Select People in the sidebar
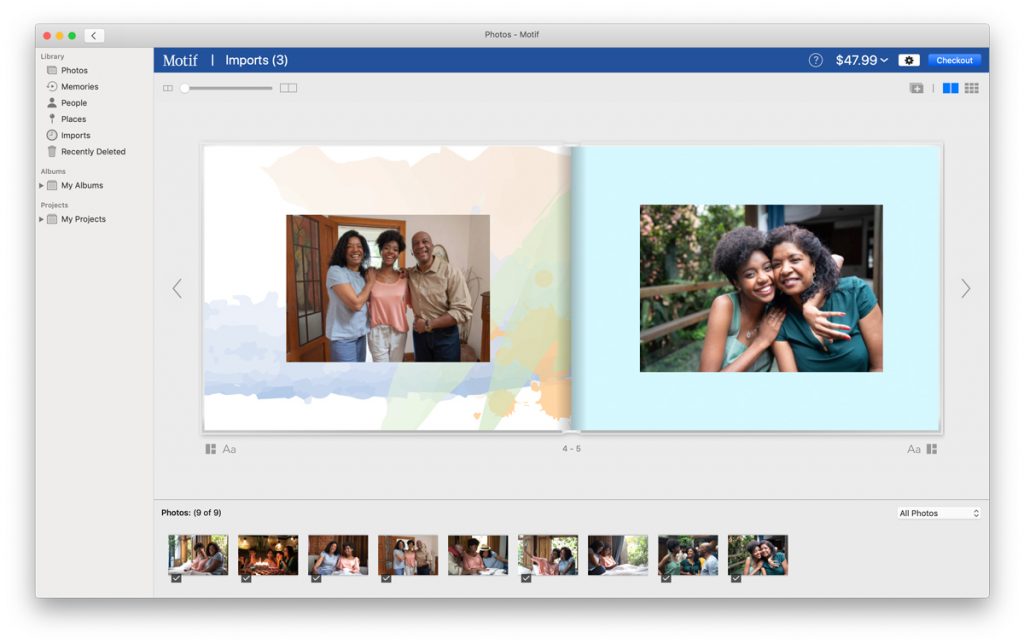Screen dimensions: 1024x644 tap(74, 103)
